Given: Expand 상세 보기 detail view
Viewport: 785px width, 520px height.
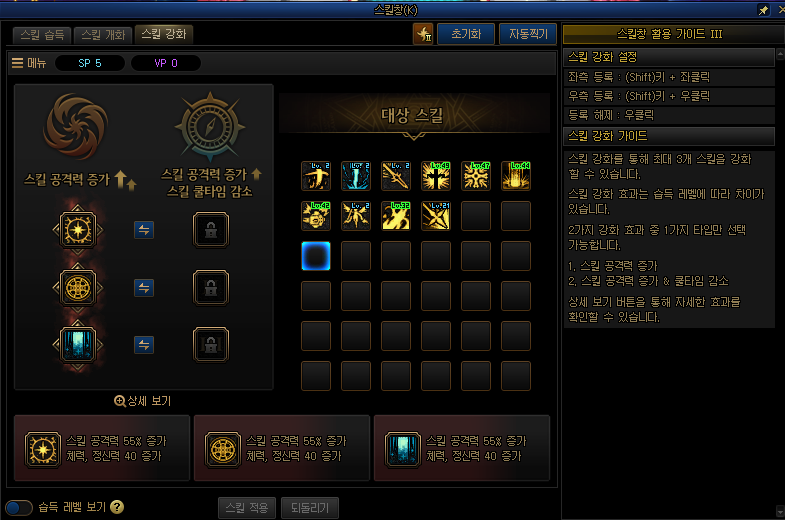Looking at the screenshot, I should [143, 401].
